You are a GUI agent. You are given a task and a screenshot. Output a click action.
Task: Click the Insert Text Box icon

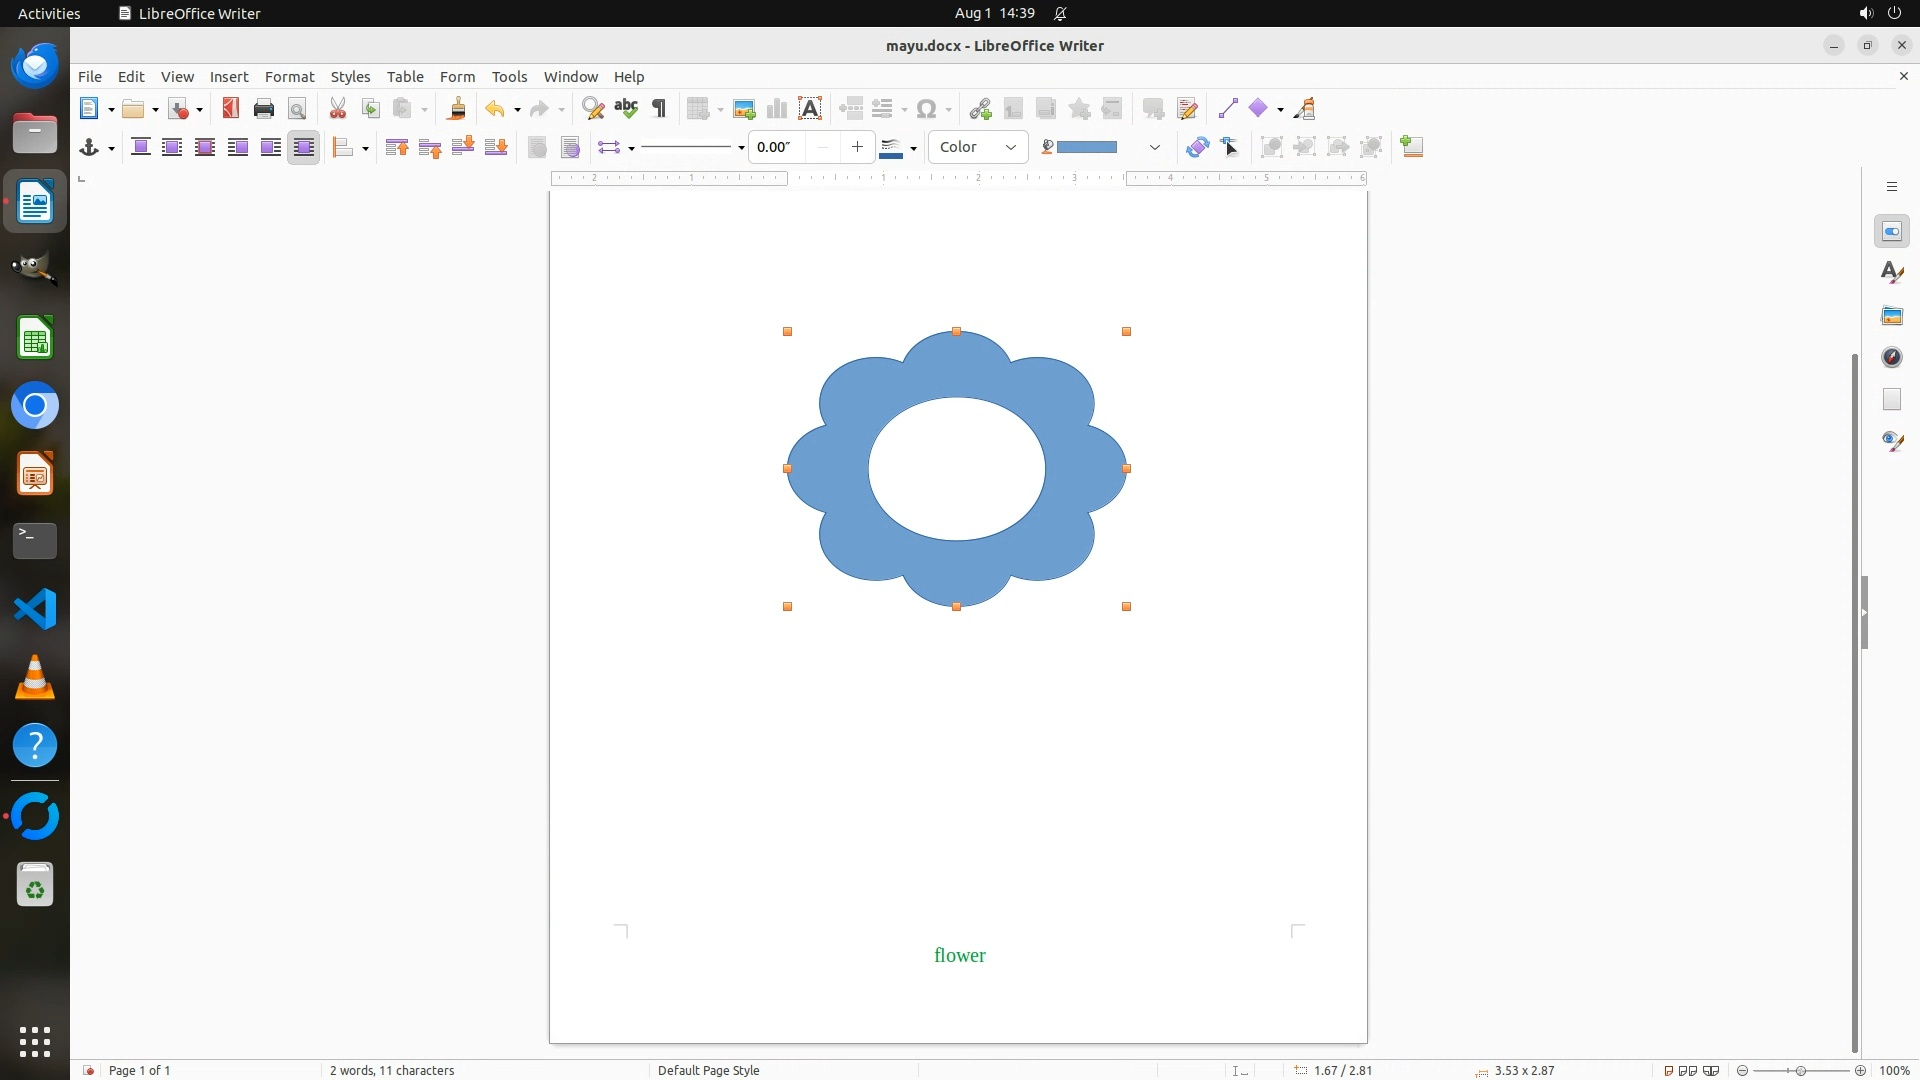(x=810, y=109)
